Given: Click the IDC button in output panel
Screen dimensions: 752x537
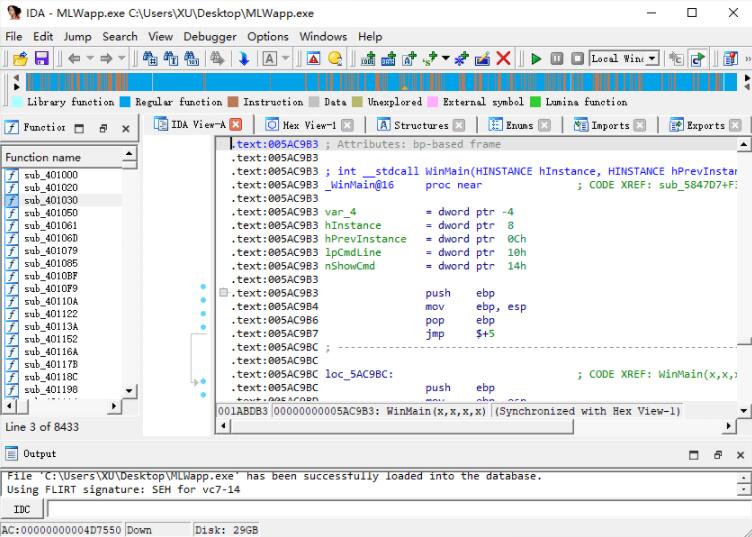Looking at the screenshot, I should pyautogui.click(x=22, y=510).
